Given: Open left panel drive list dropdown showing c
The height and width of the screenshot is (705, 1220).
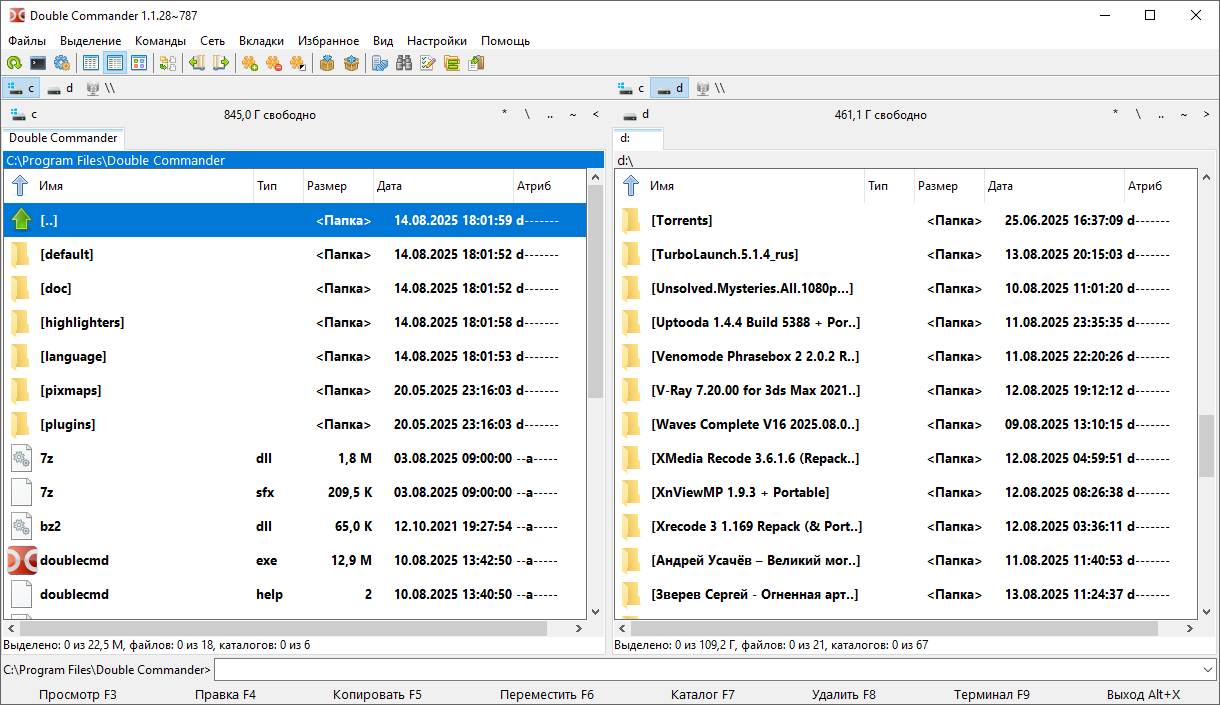Looking at the screenshot, I should (23, 114).
